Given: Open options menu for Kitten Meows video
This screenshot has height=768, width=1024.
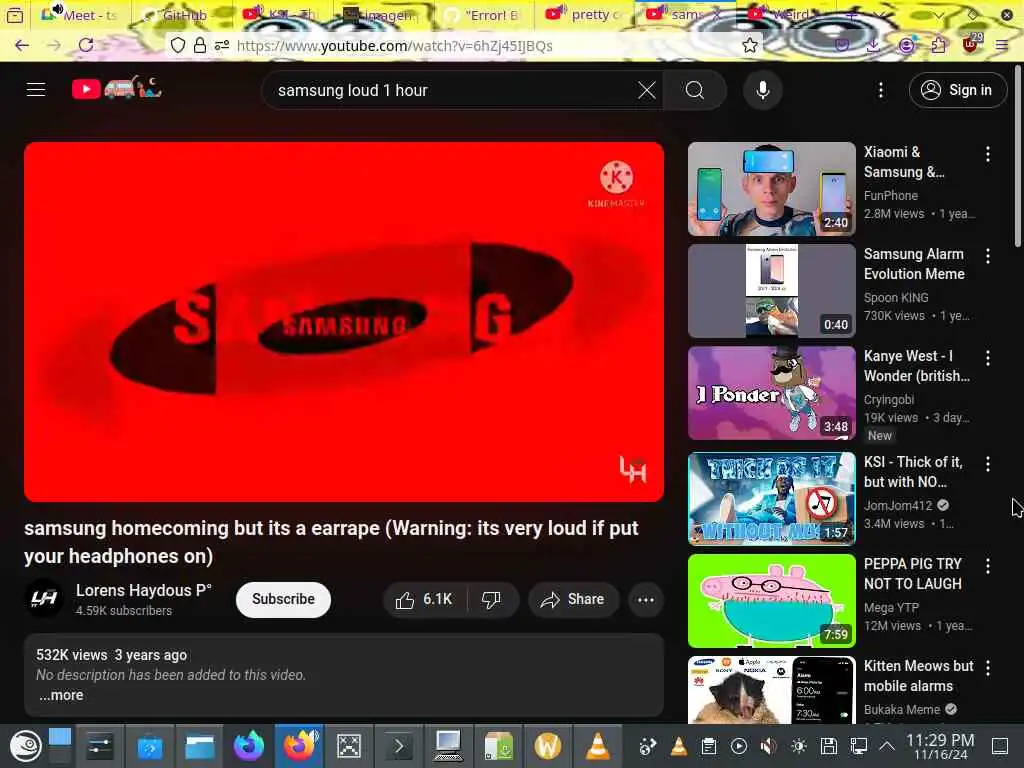Looking at the screenshot, I should (987, 667).
